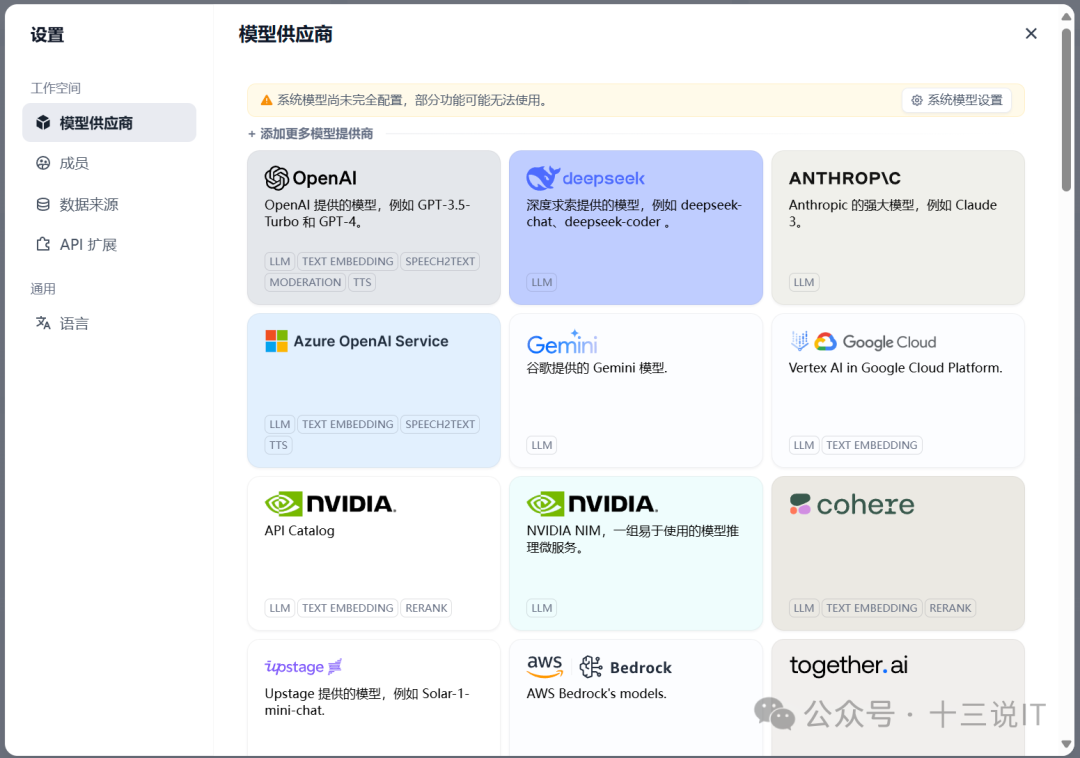Click the warning triangle icon in the banner
Viewport: 1080px width, 758px height.
click(x=267, y=101)
